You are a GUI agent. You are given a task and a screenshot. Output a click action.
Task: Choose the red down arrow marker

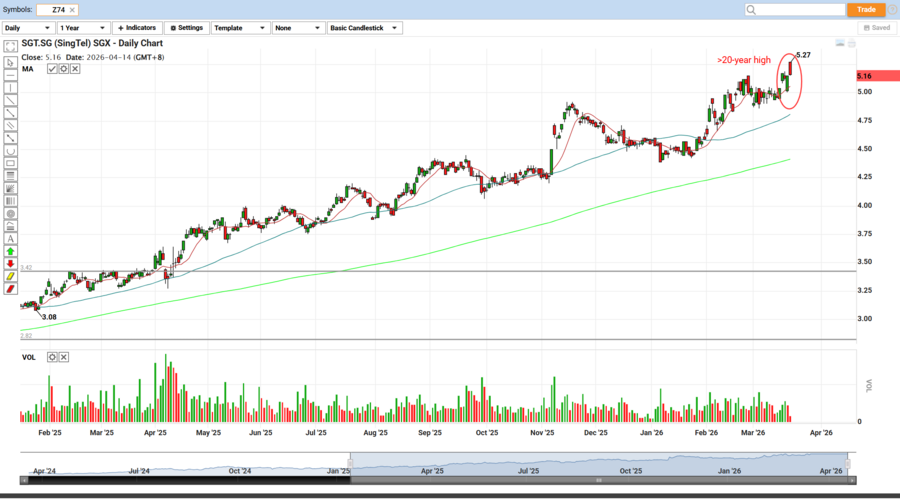coord(10,264)
